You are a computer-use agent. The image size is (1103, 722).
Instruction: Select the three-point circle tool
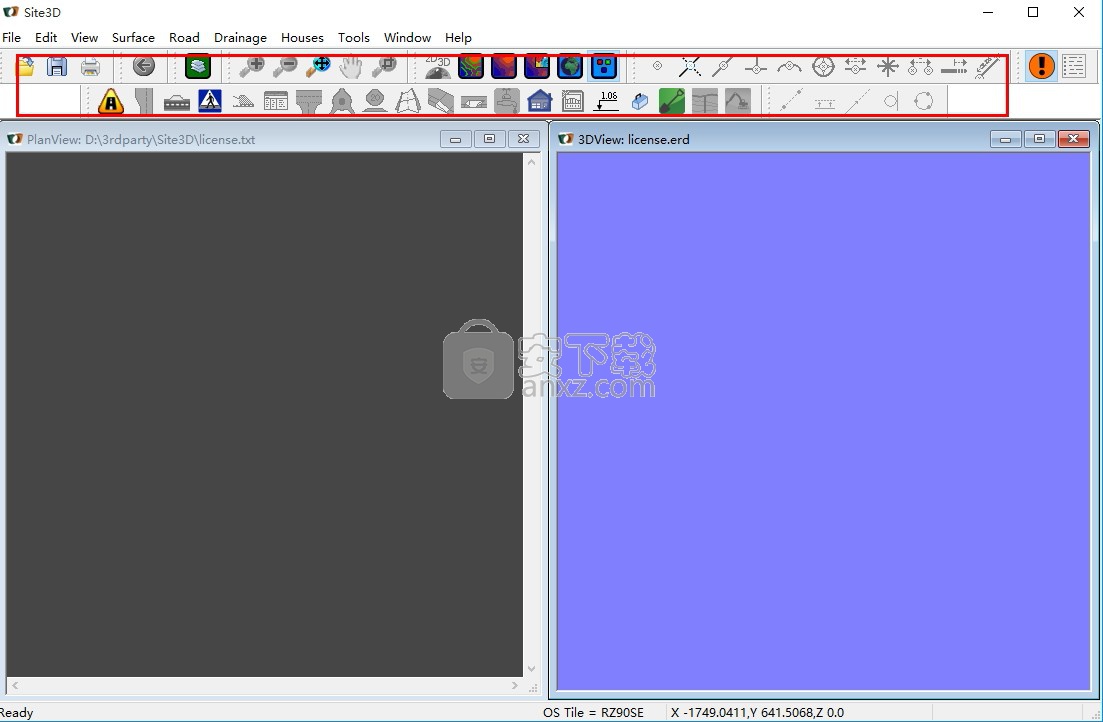[x=923, y=101]
